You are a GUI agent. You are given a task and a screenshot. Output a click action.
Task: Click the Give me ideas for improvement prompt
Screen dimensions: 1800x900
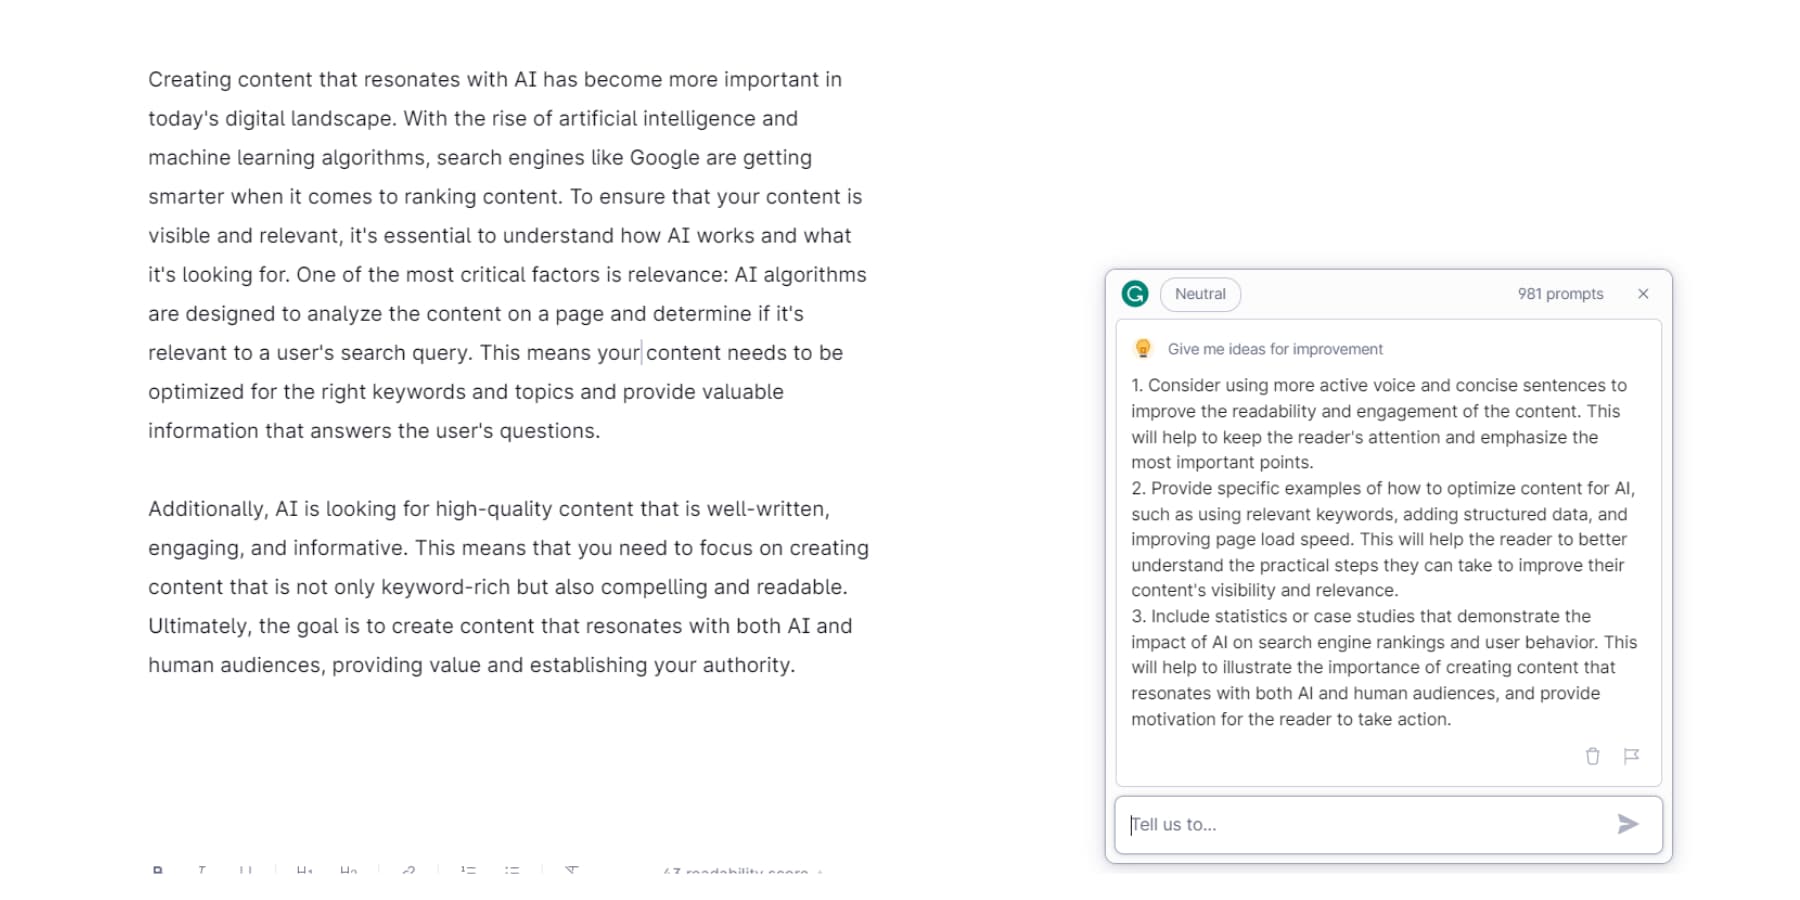click(1277, 349)
